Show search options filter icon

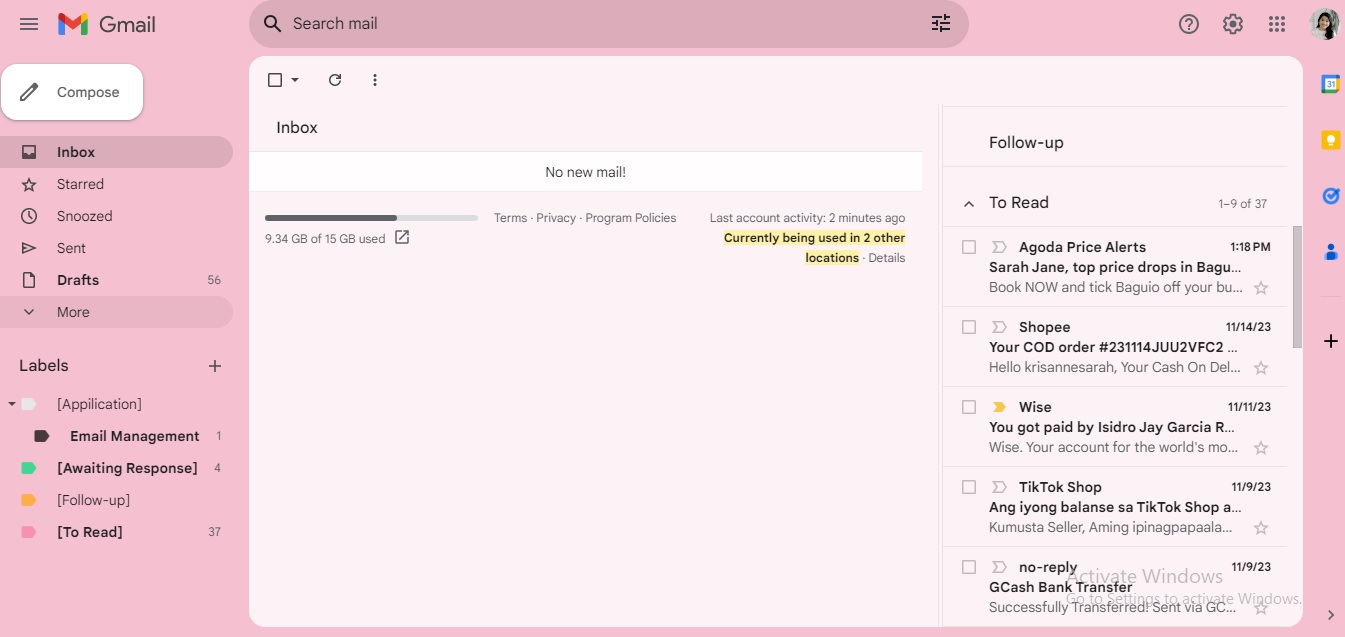941,24
